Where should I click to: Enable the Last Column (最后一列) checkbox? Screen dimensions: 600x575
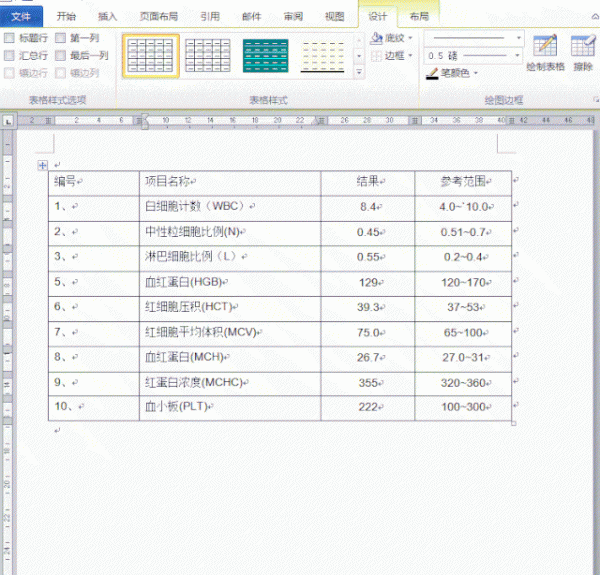tap(60, 55)
